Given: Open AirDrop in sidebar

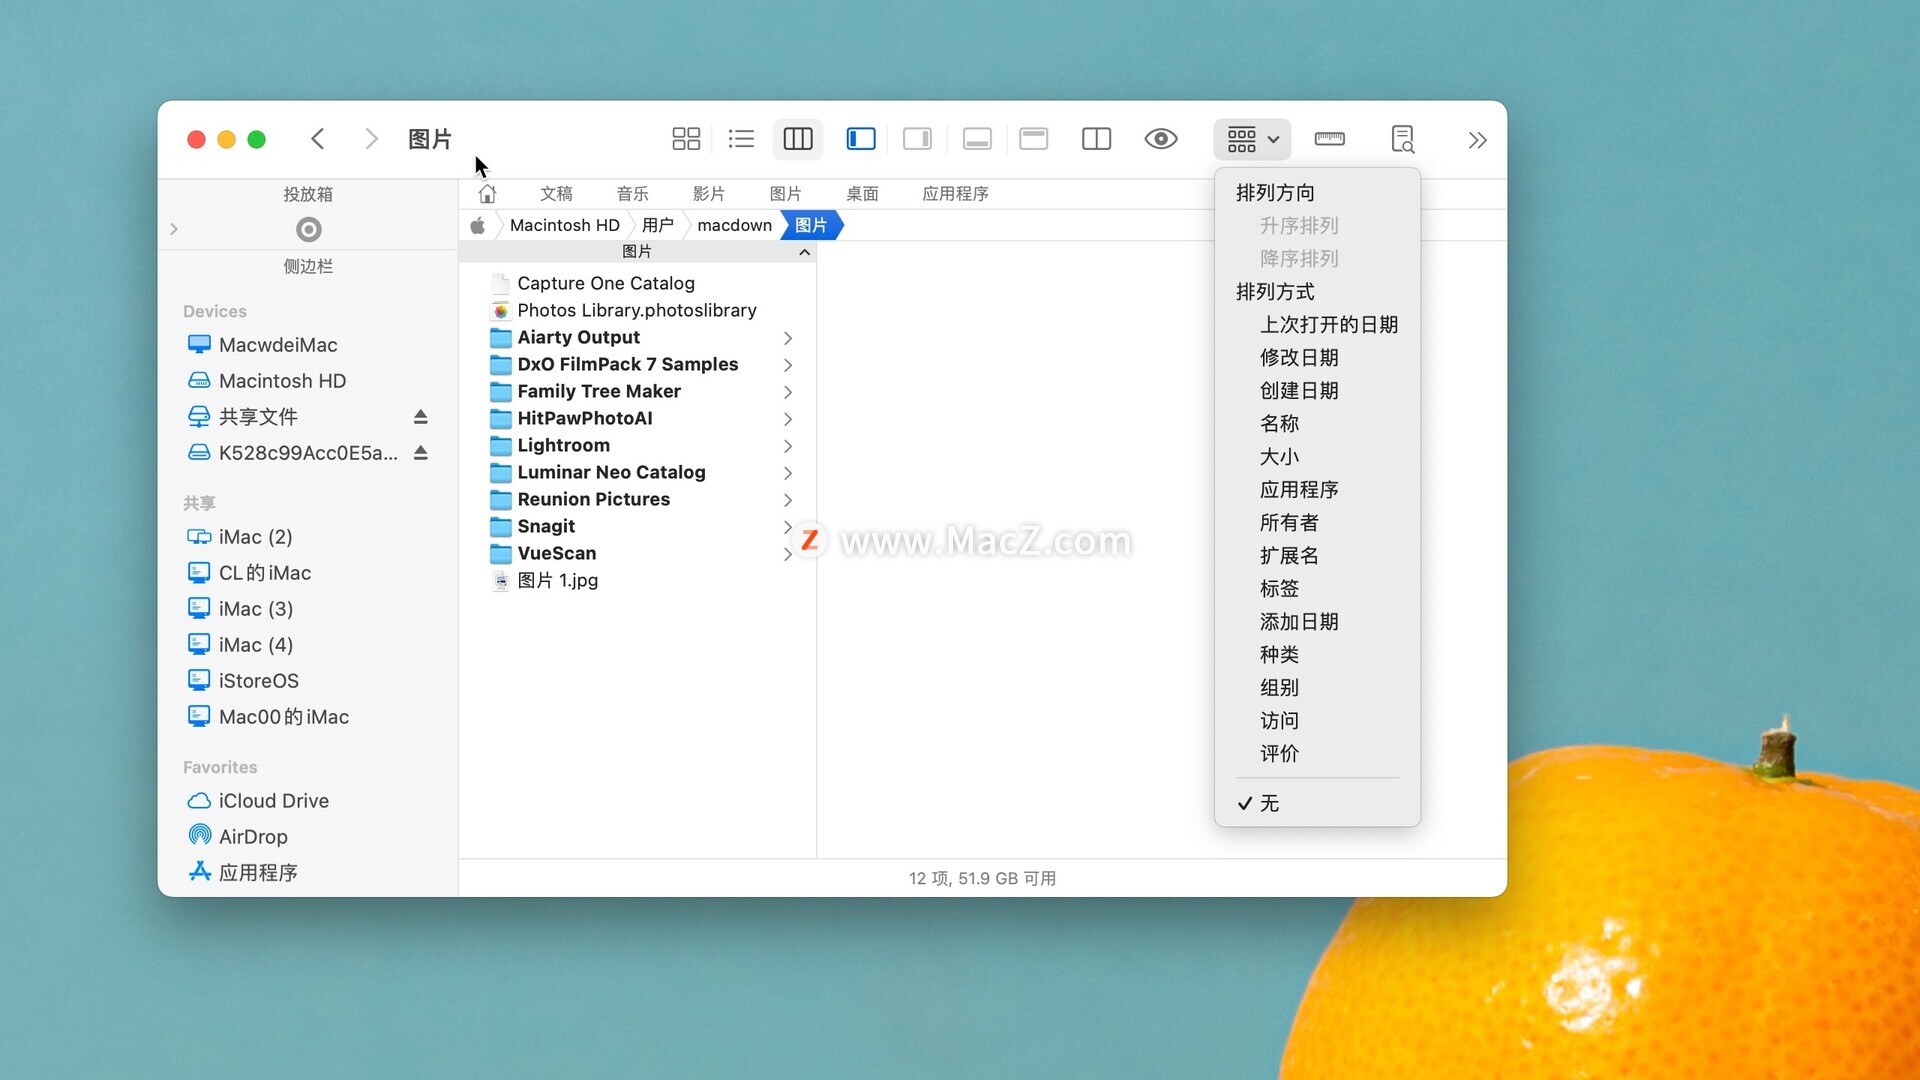Looking at the screenshot, I should pyautogui.click(x=238, y=837).
